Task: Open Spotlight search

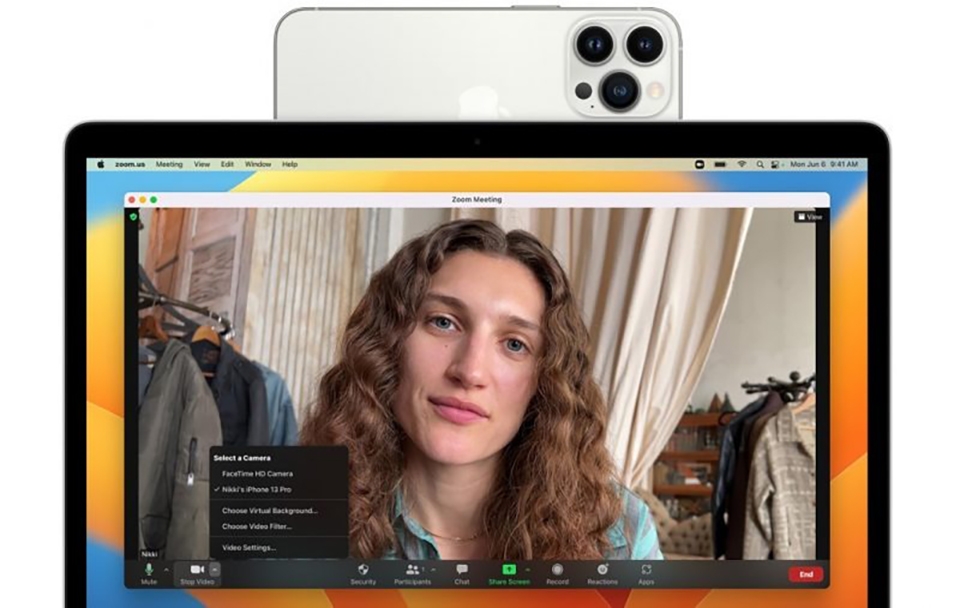Action: click(760, 164)
